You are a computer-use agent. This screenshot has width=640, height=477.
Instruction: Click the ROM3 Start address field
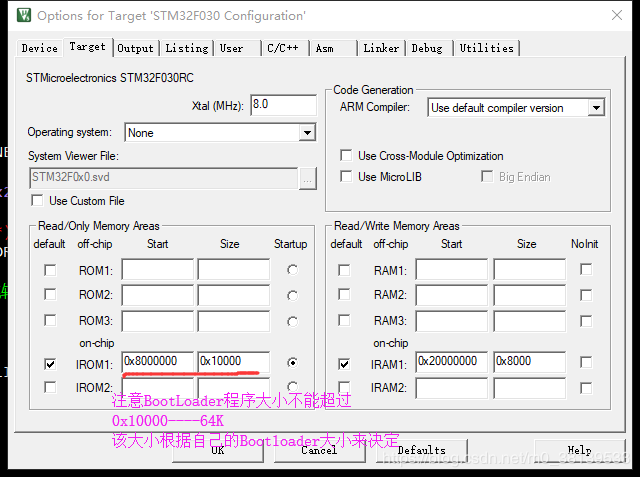158,321
